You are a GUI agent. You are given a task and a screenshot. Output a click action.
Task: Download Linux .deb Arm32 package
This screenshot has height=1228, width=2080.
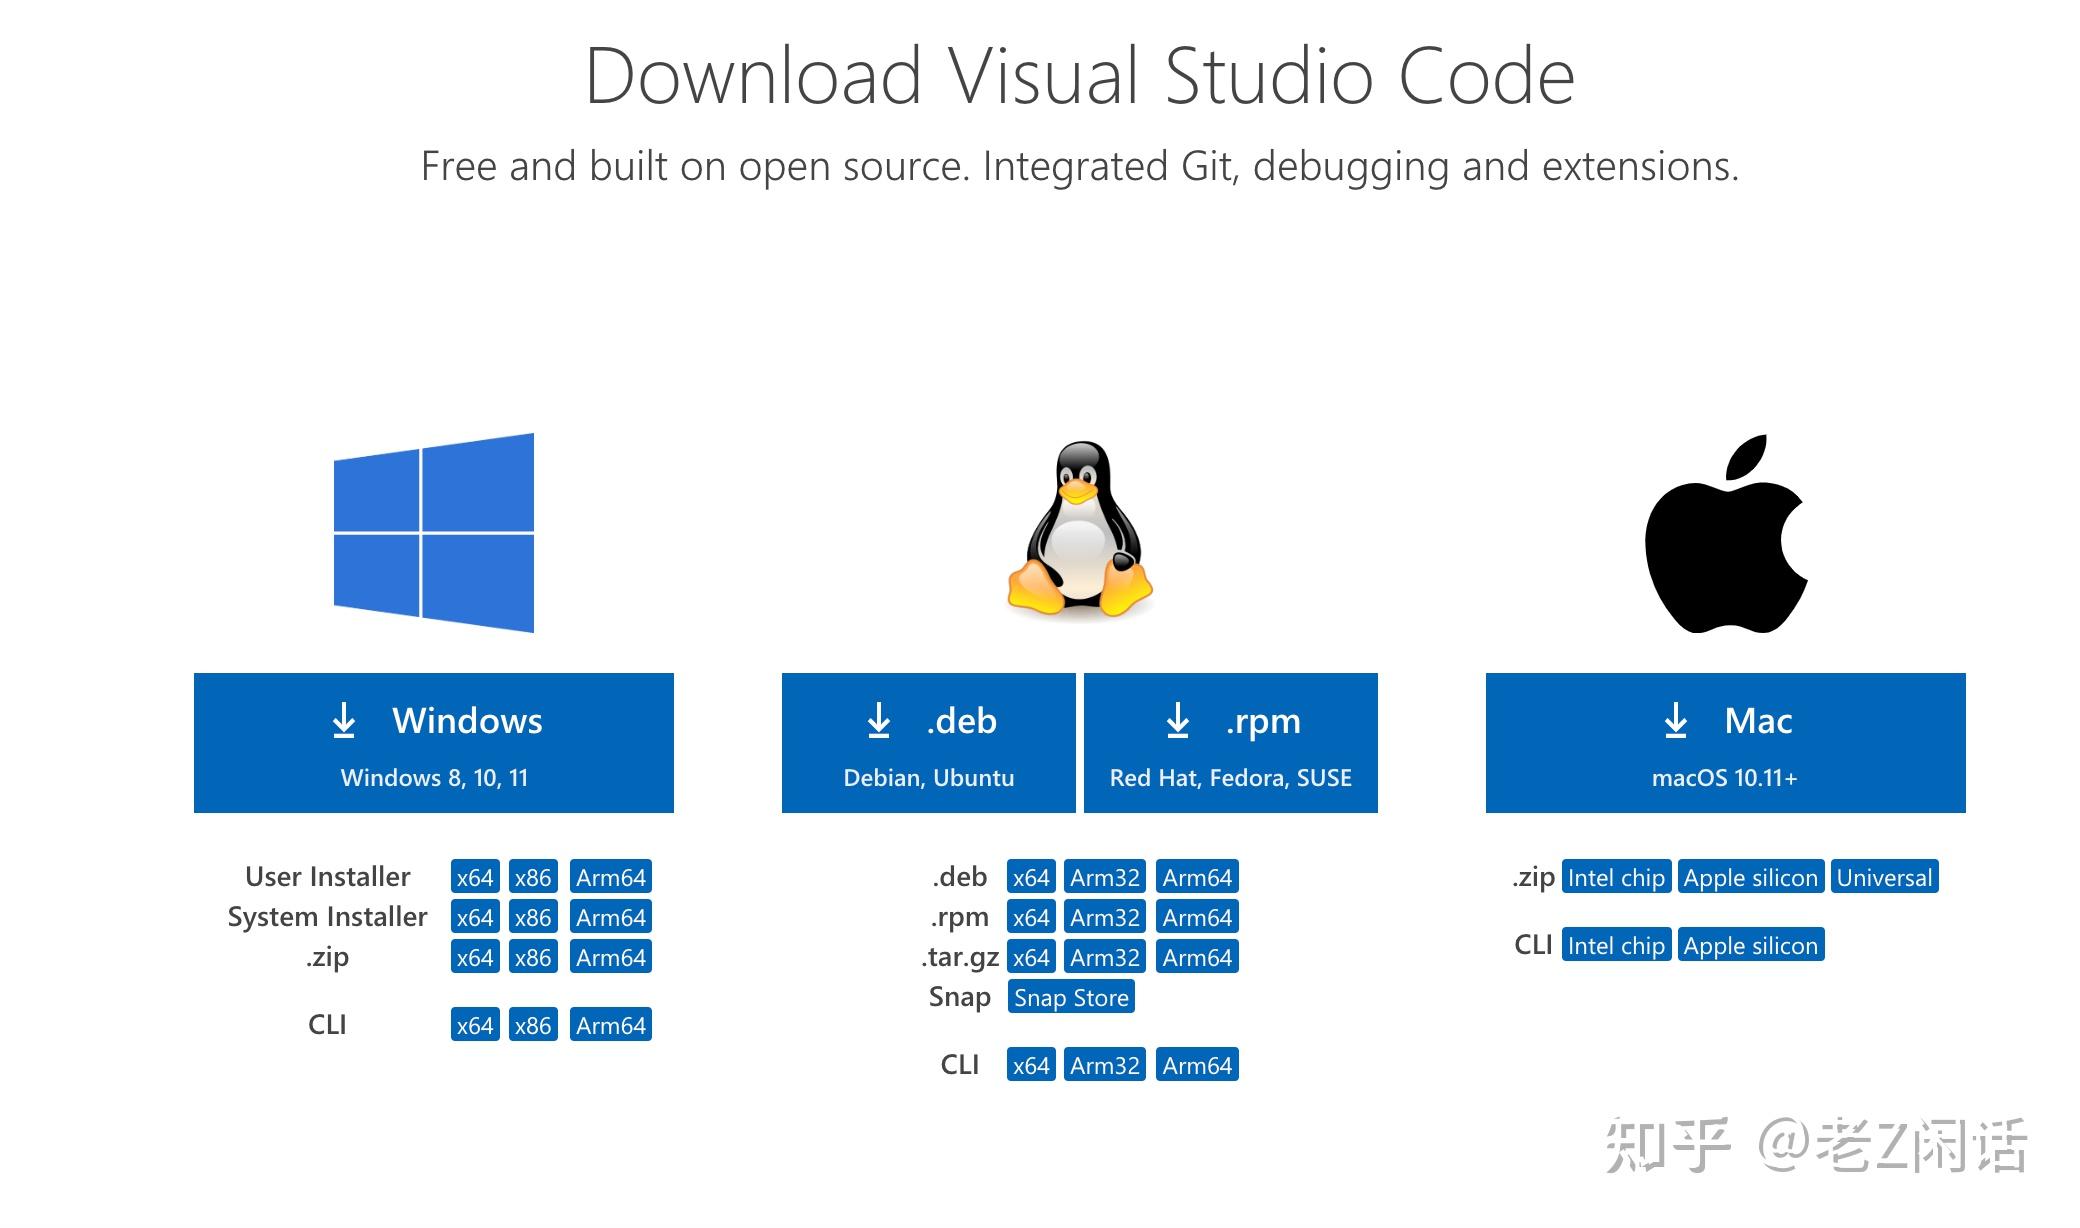pyautogui.click(x=1105, y=877)
